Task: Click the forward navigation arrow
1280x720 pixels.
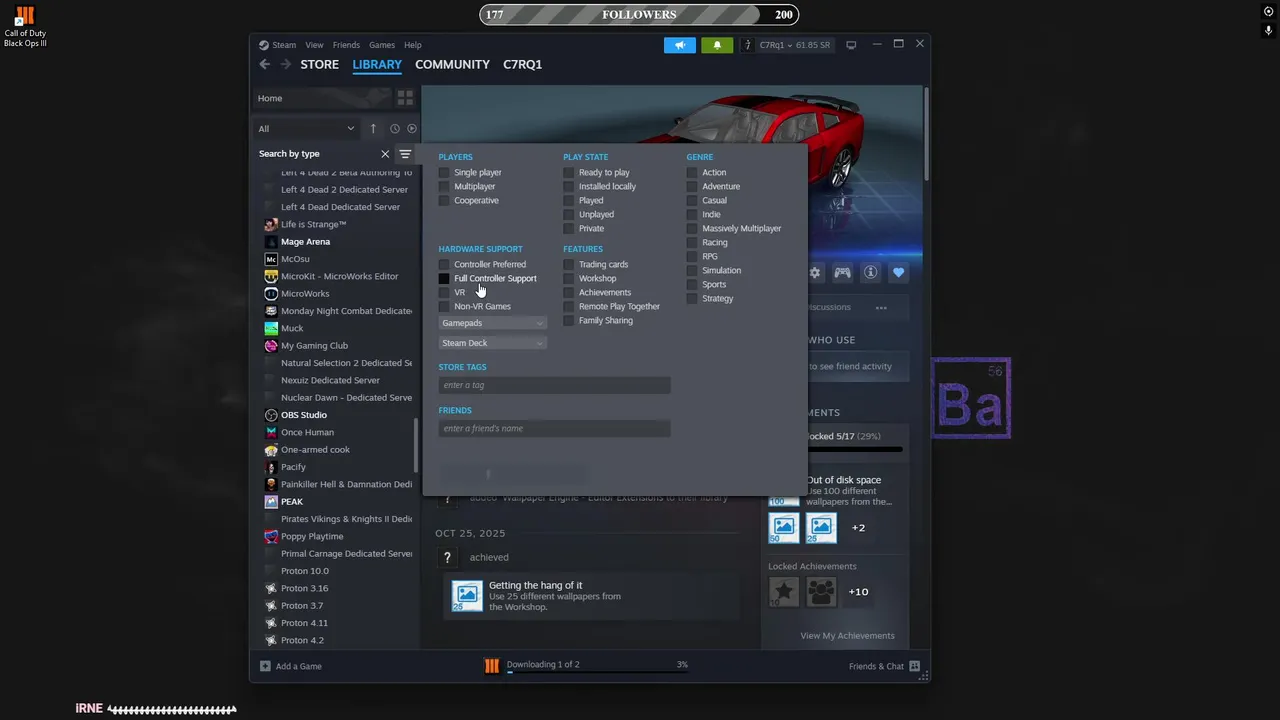Action: point(286,64)
